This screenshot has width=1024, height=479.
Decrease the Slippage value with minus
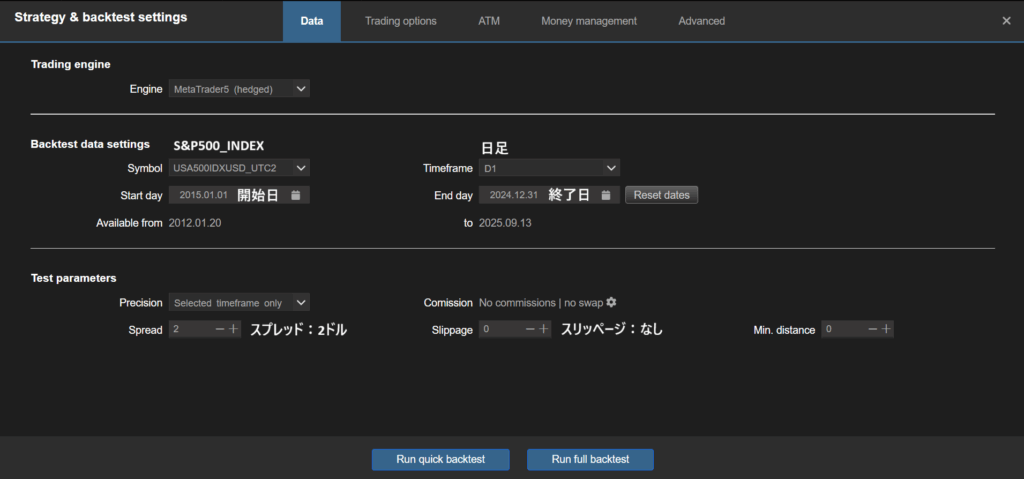point(530,329)
